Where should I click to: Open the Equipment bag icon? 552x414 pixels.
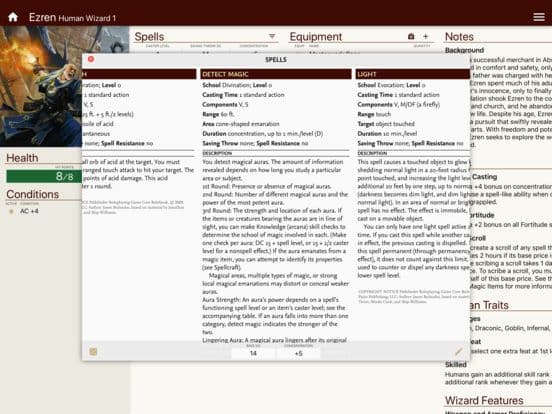click(x=411, y=36)
